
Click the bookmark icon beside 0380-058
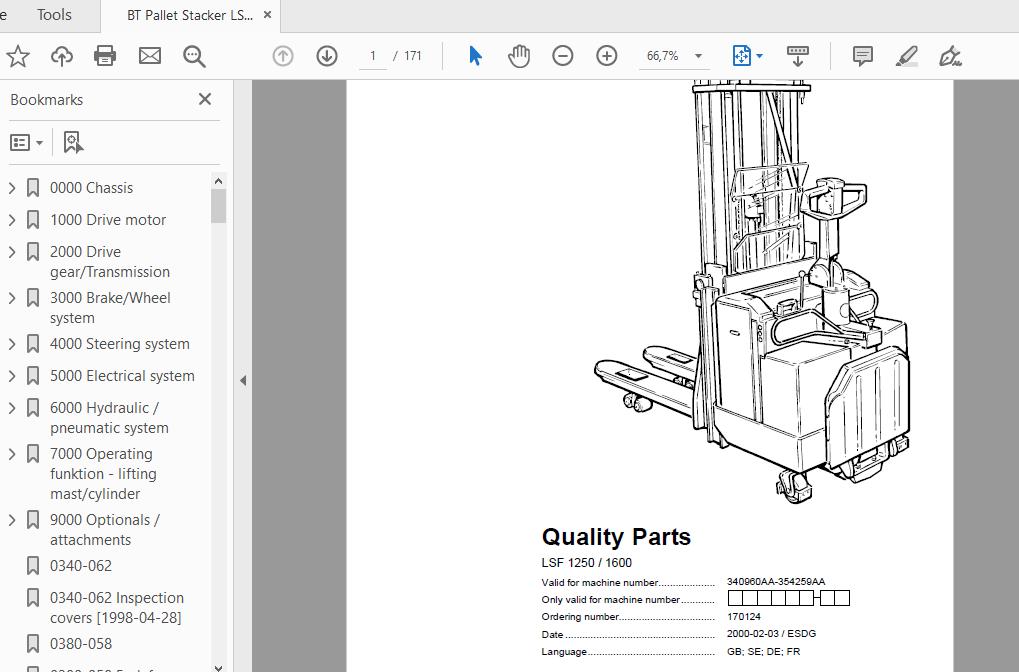coord(32,644)
